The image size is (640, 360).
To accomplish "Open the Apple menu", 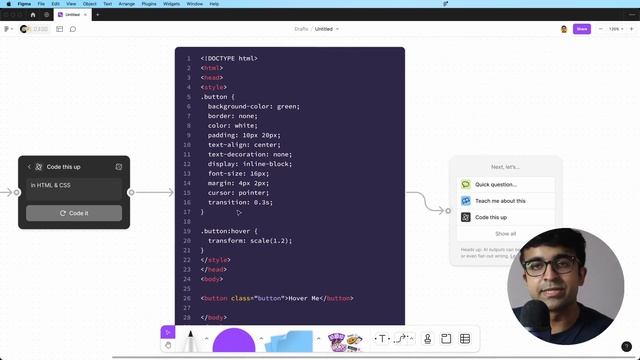I will click(9, 4).
